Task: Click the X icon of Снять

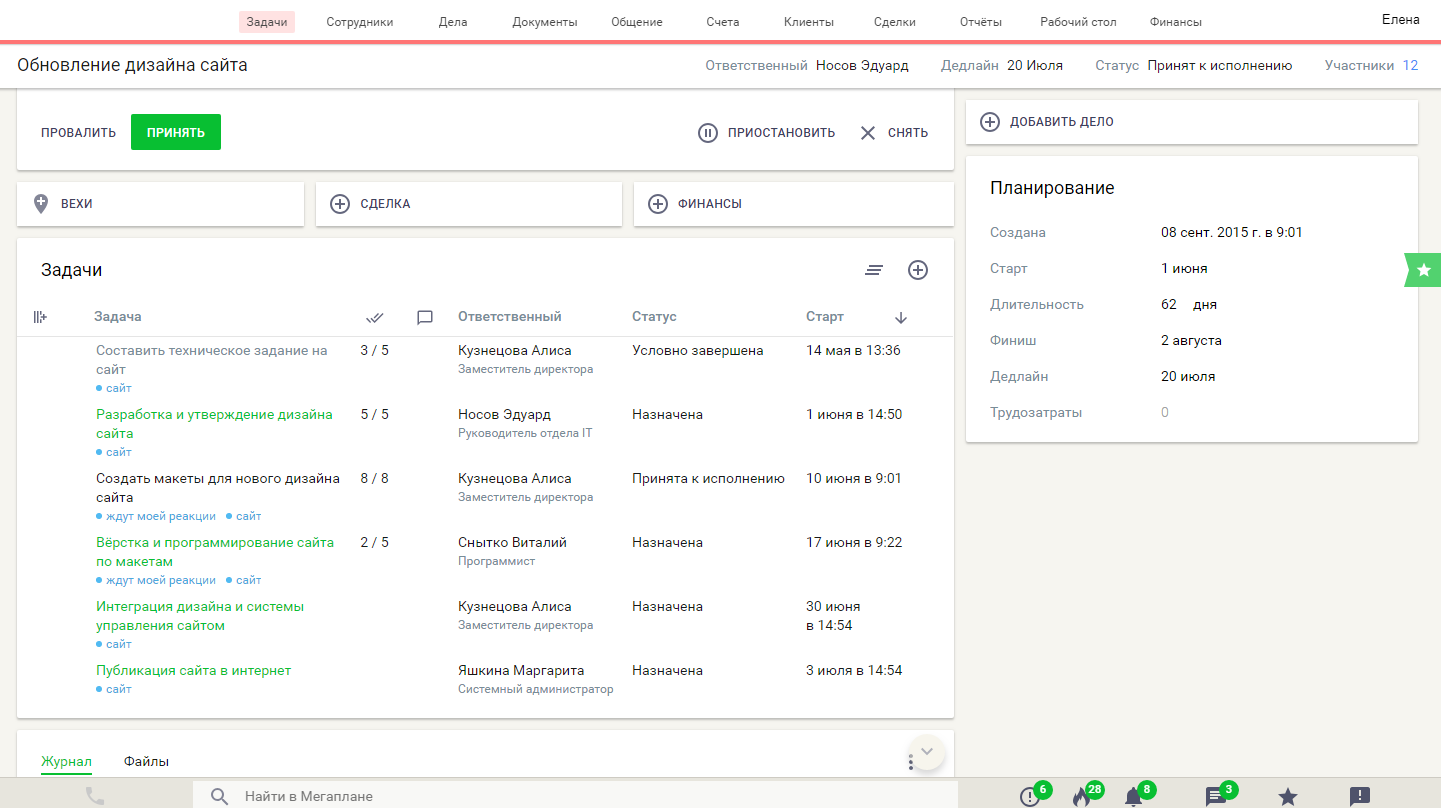Action: coord(868,133)
